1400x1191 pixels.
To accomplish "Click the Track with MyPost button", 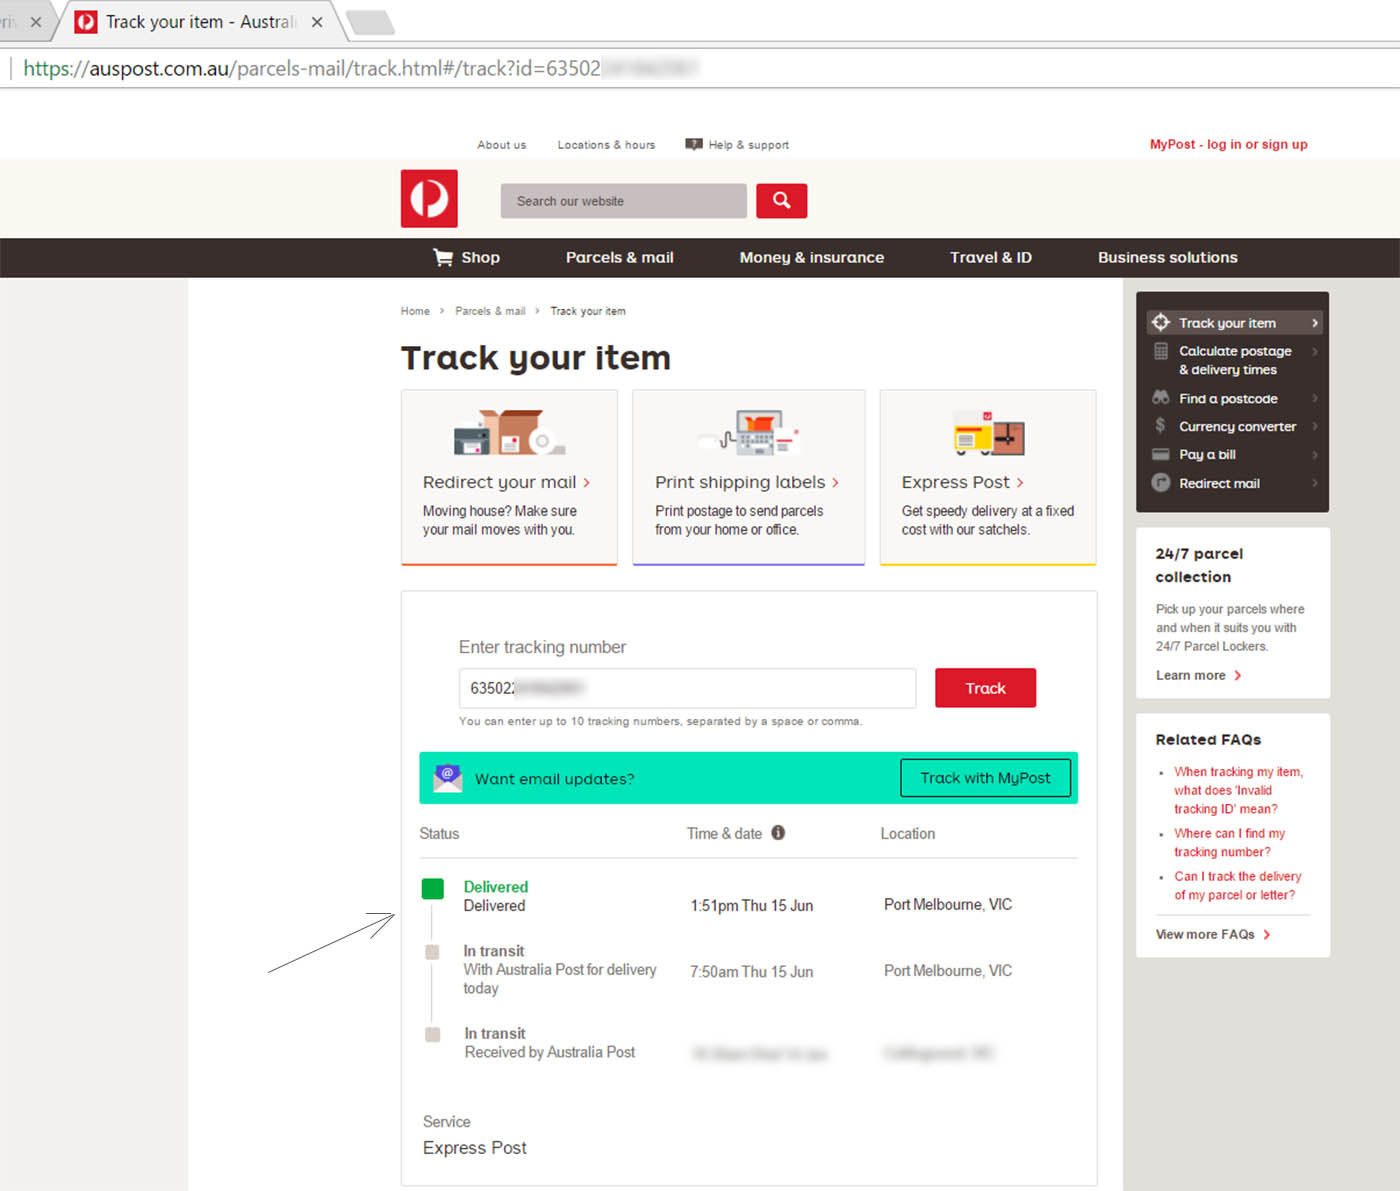I will (x=985, y=777).
